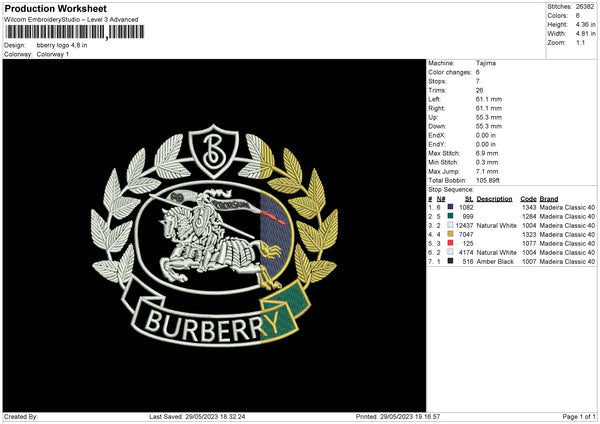Click Total Bobbin value '105.89ft'
This screenshot has width=600, height=424.
[488, 180]
